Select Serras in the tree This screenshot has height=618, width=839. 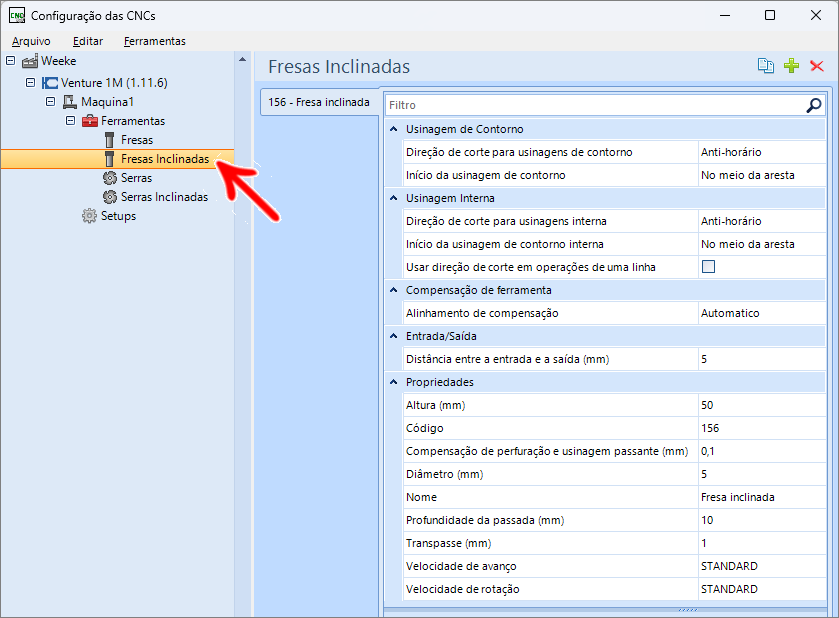point(136,178)
